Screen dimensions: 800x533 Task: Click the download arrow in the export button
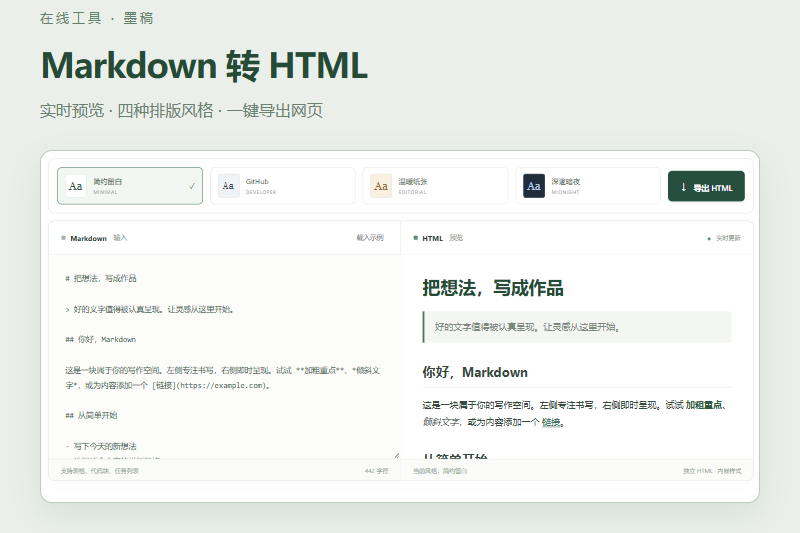pyautogui.click(x=684, y=187)
